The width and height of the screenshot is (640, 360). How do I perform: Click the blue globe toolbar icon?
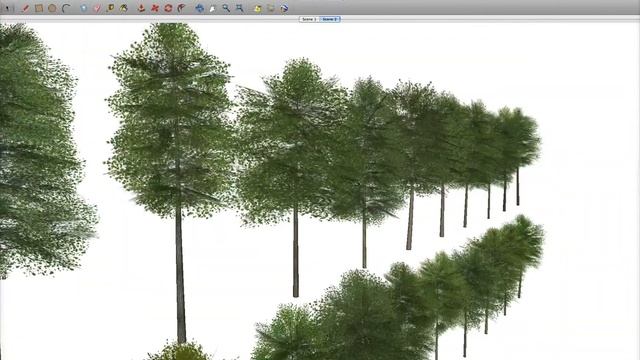click(284, 8)
